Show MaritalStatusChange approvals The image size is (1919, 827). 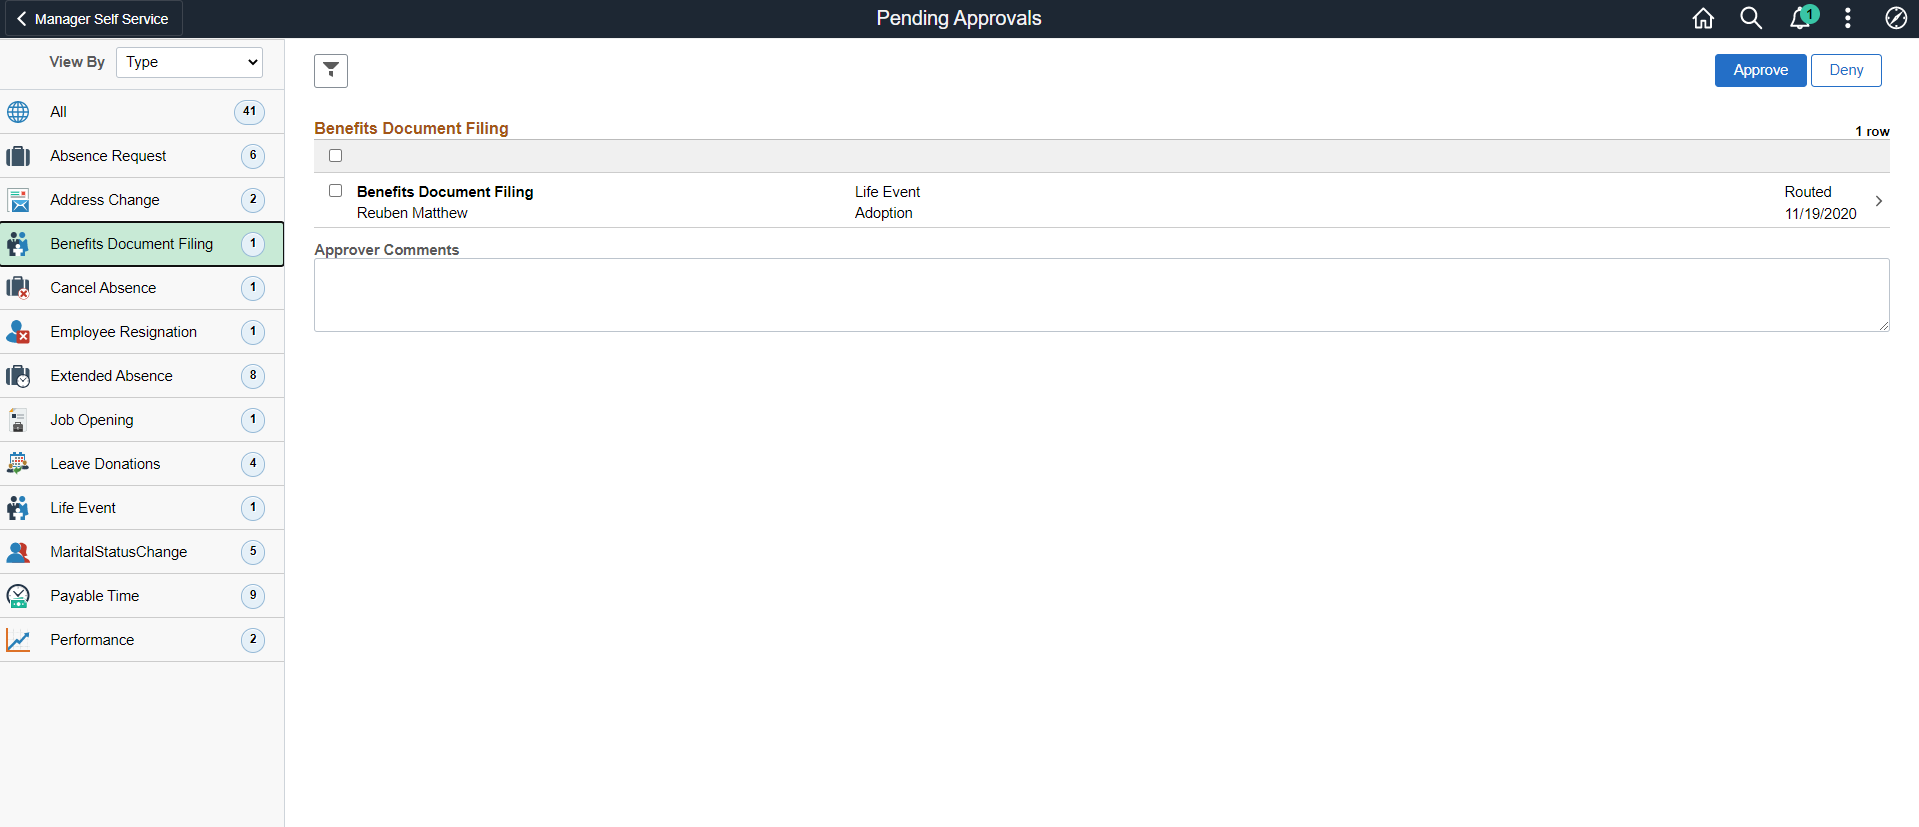(x=142, y=552)
